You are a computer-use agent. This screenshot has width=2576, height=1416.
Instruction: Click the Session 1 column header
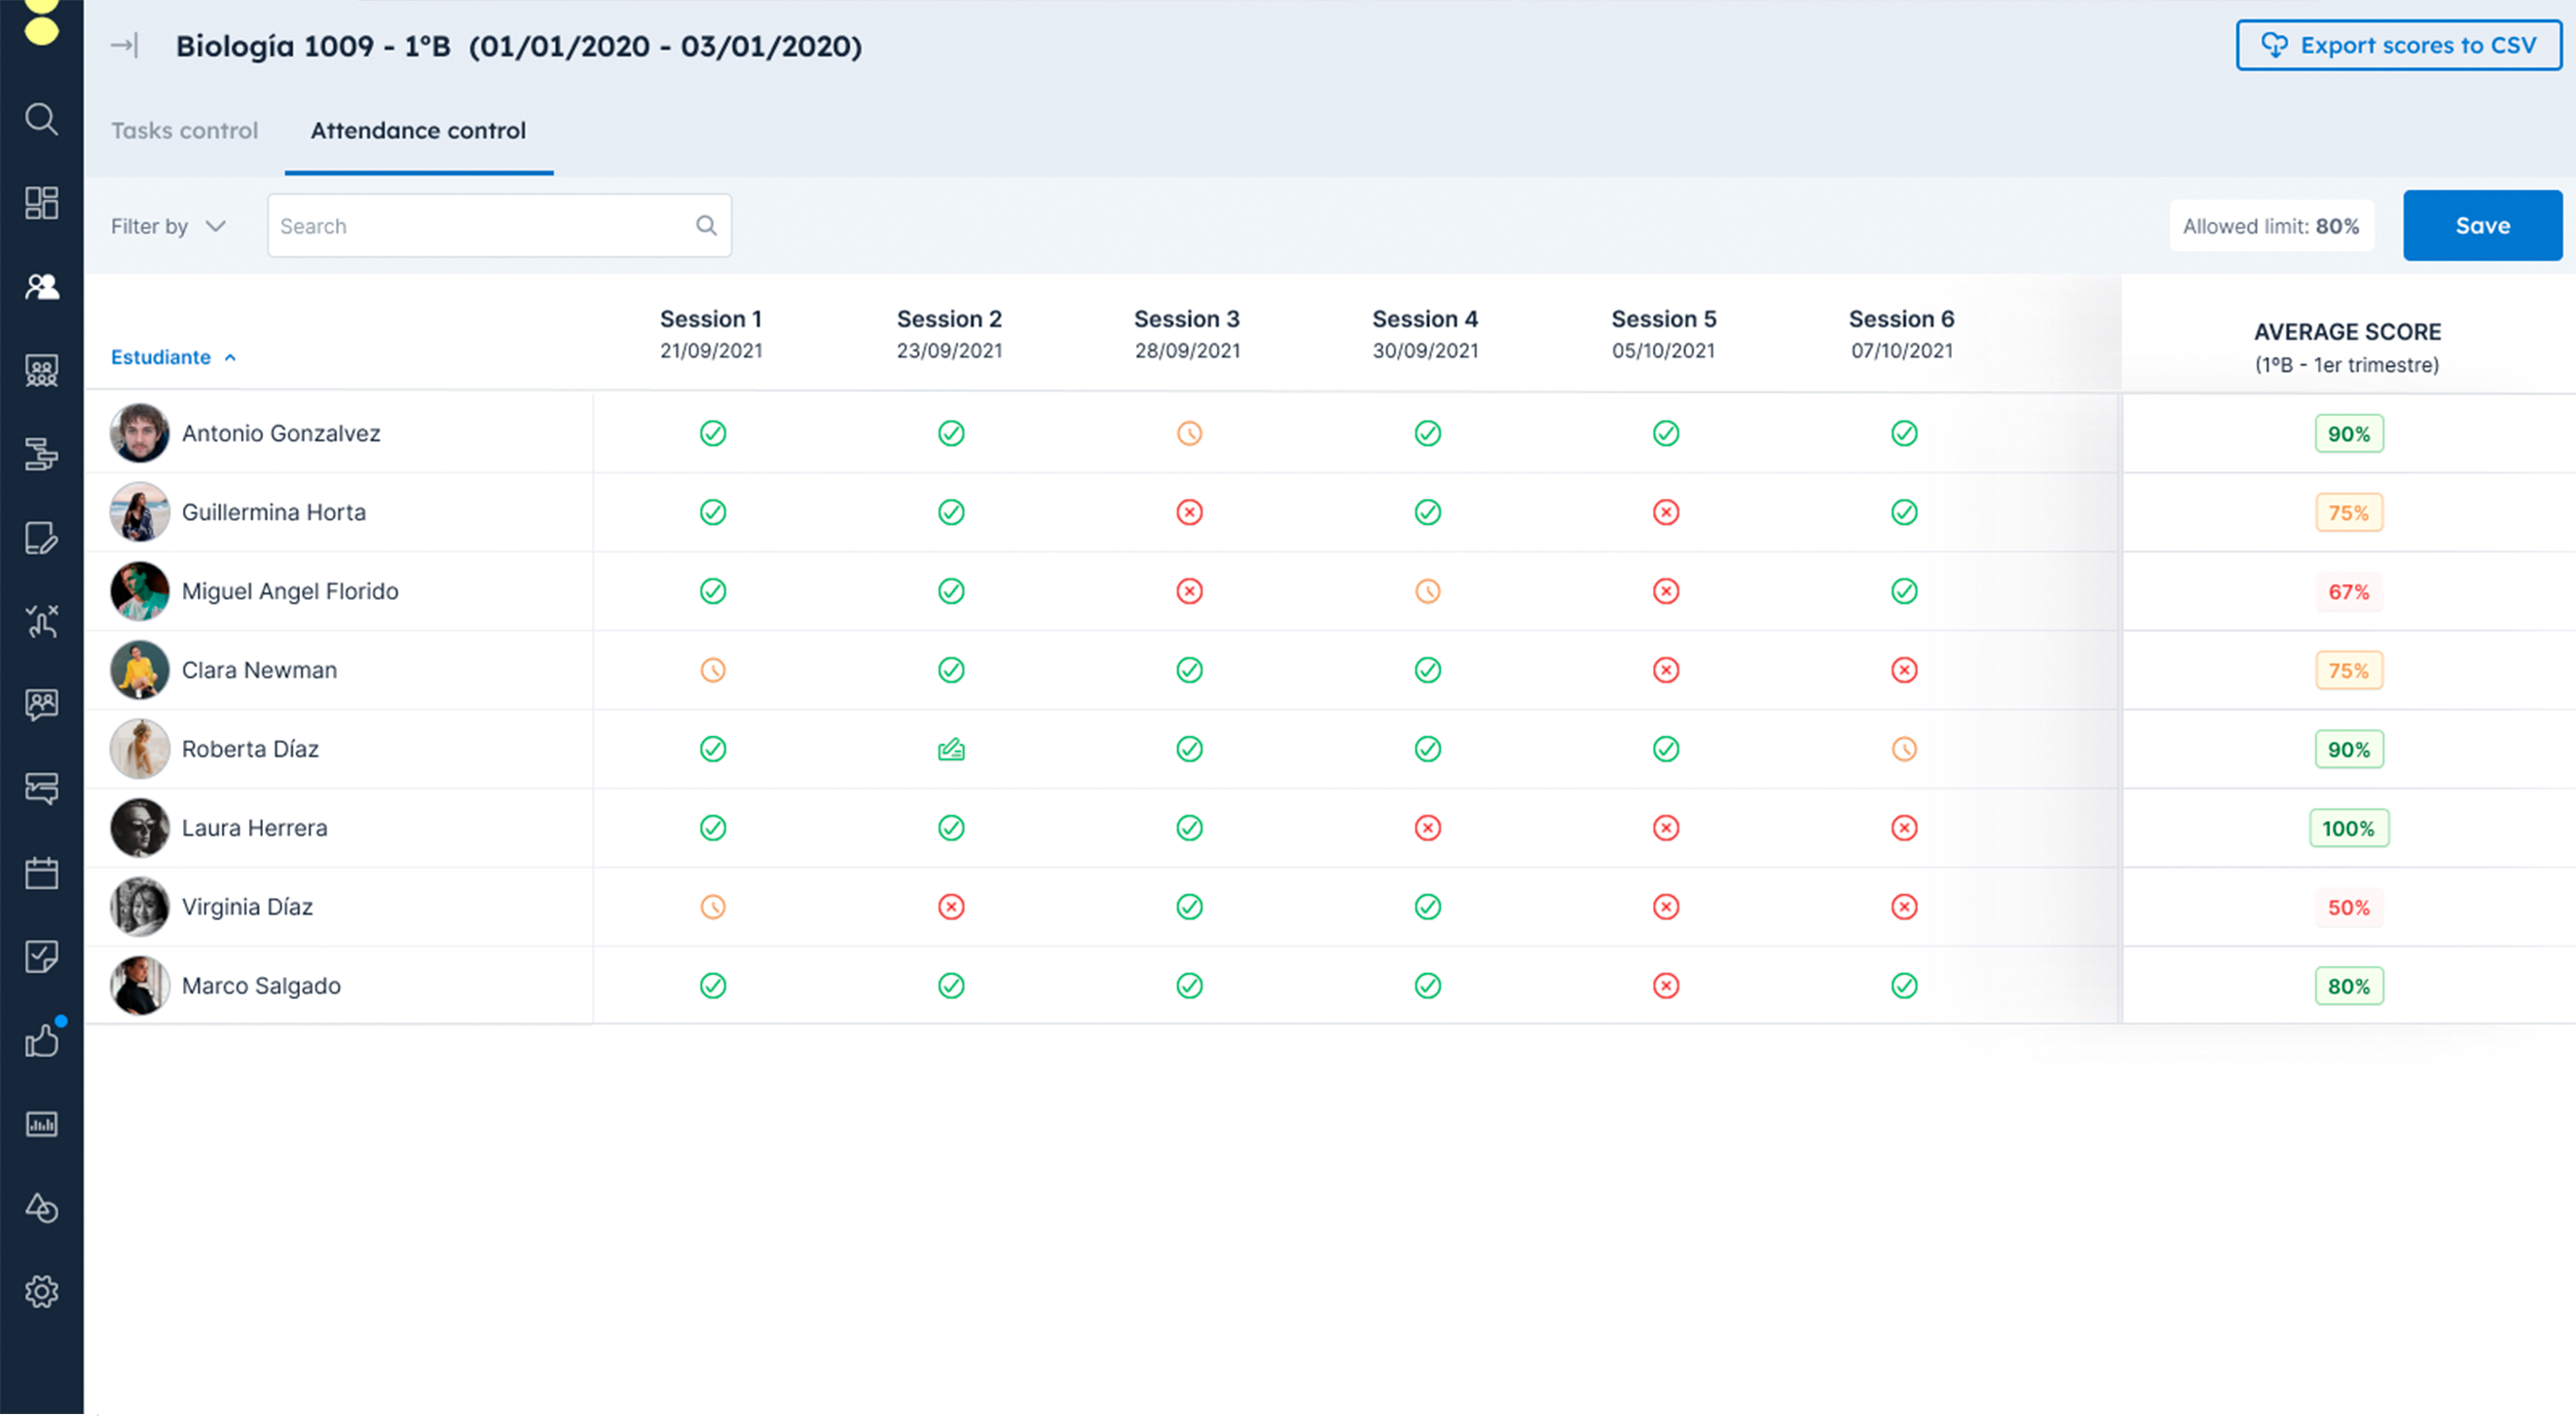710,334
